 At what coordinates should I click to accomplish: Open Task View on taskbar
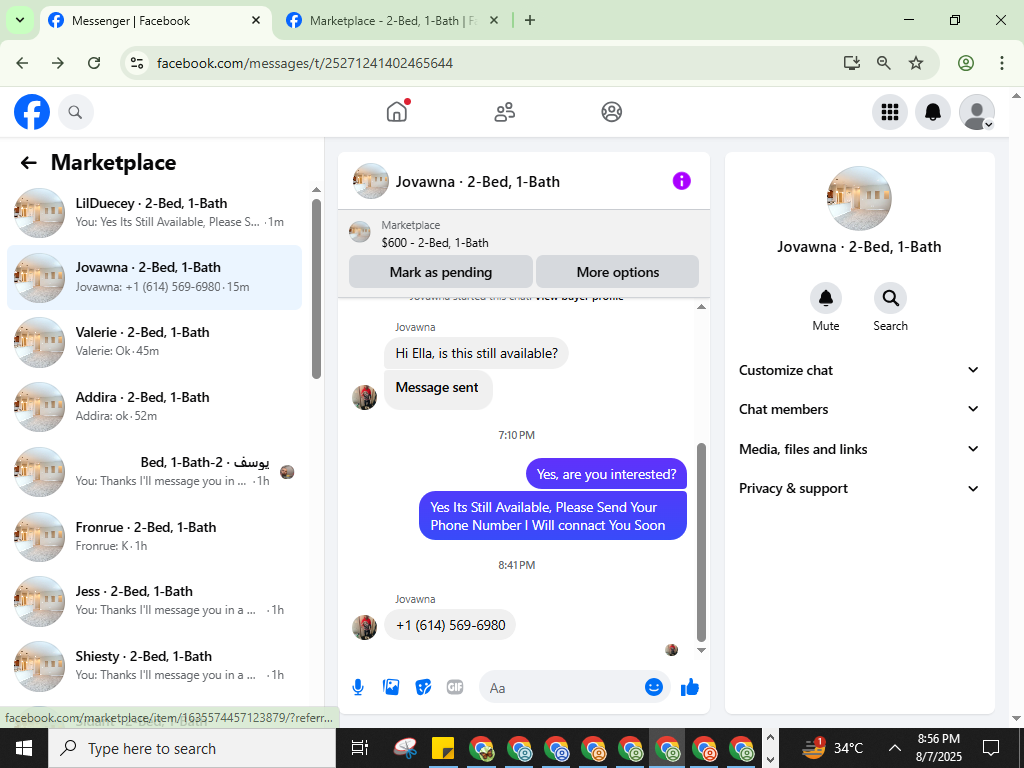[359, 748]
